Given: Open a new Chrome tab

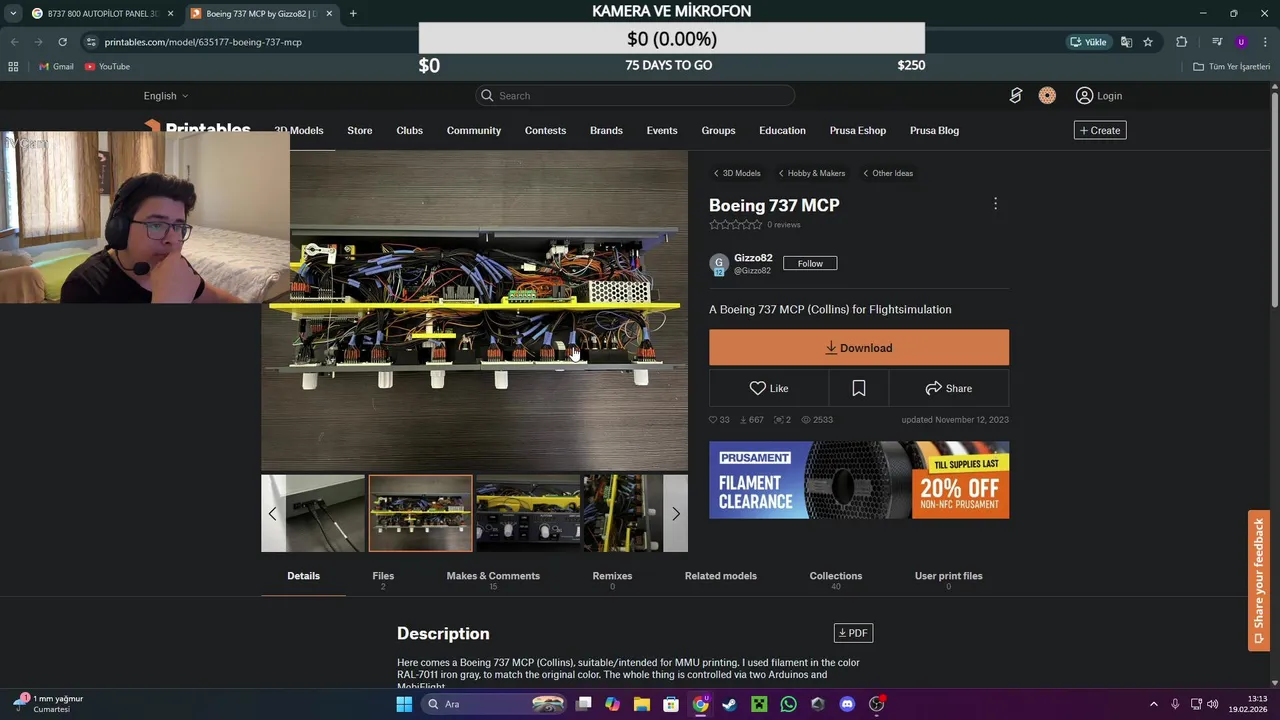Looking at the screenshot, I should 353,14.
